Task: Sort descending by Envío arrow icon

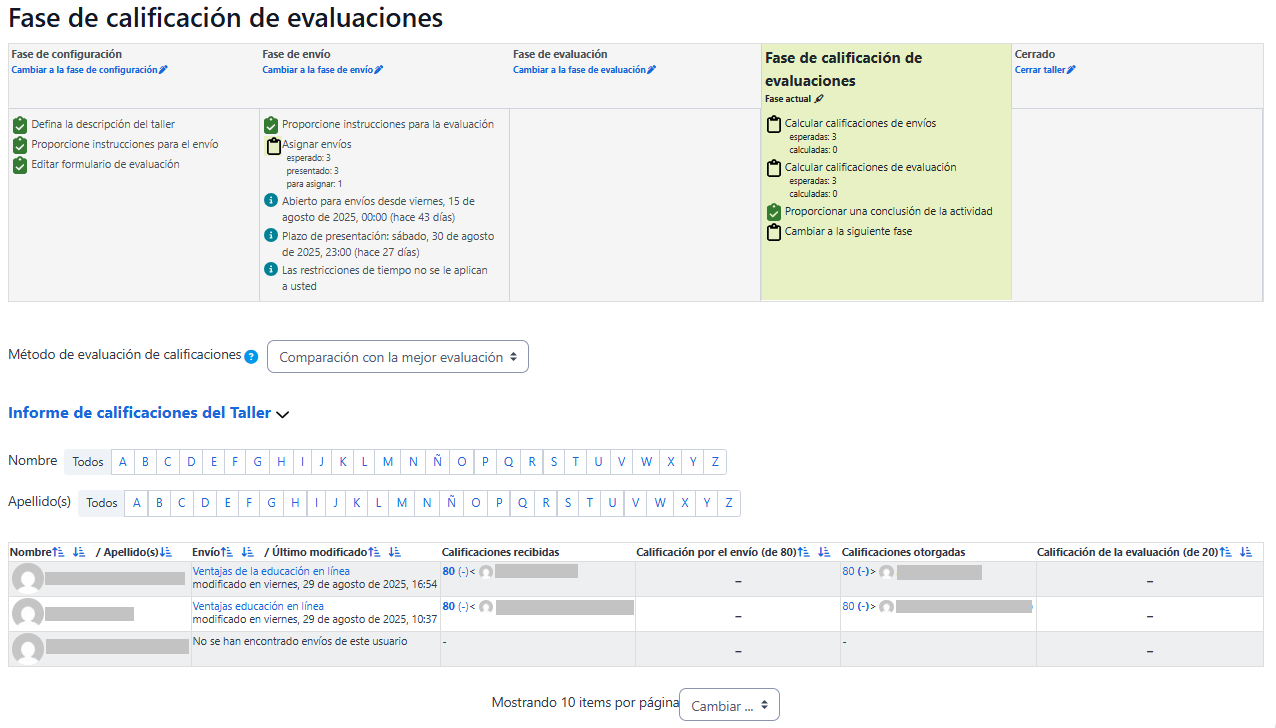Action: tap(247, 552)
